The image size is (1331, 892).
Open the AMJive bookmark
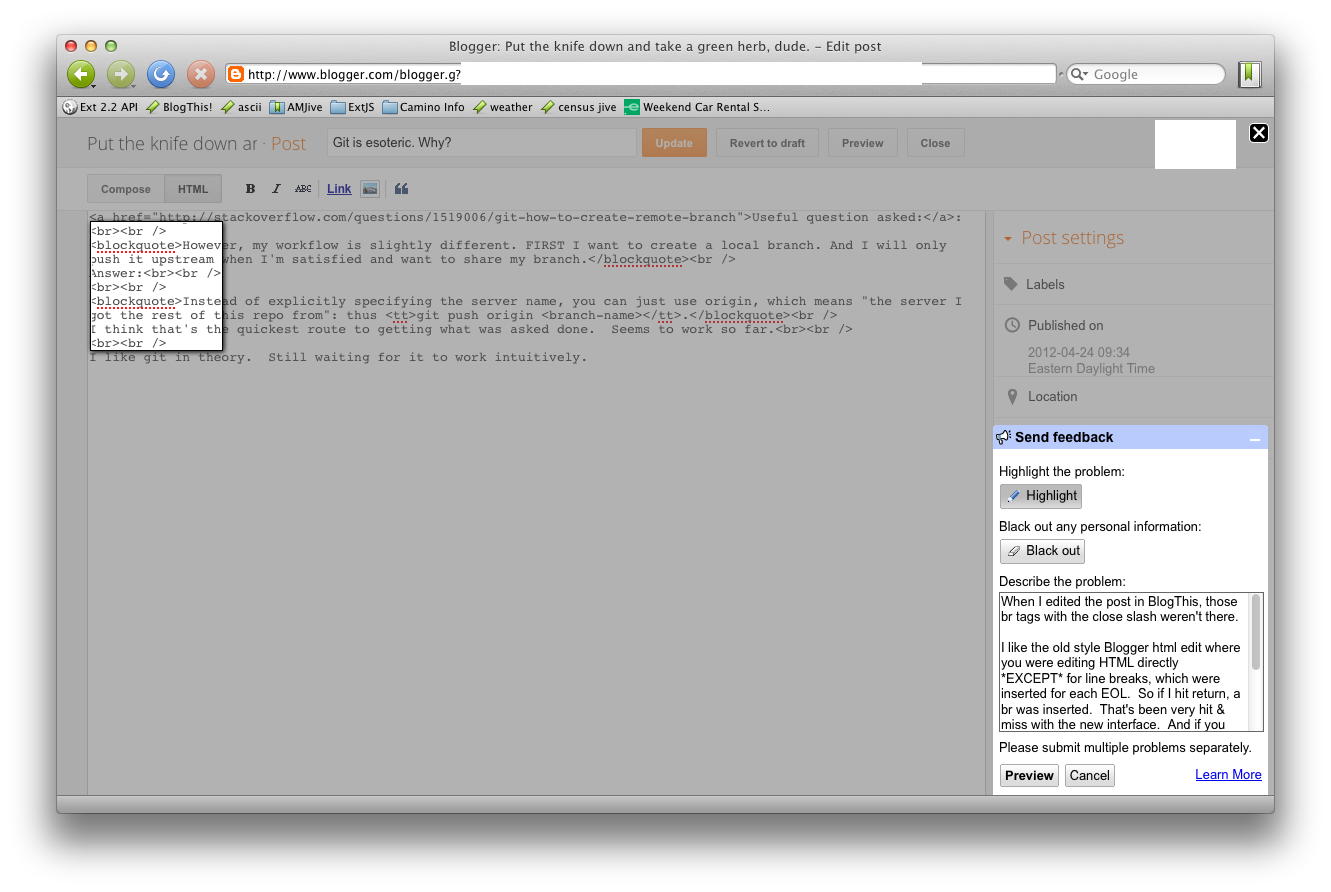(x=296, y=107)
